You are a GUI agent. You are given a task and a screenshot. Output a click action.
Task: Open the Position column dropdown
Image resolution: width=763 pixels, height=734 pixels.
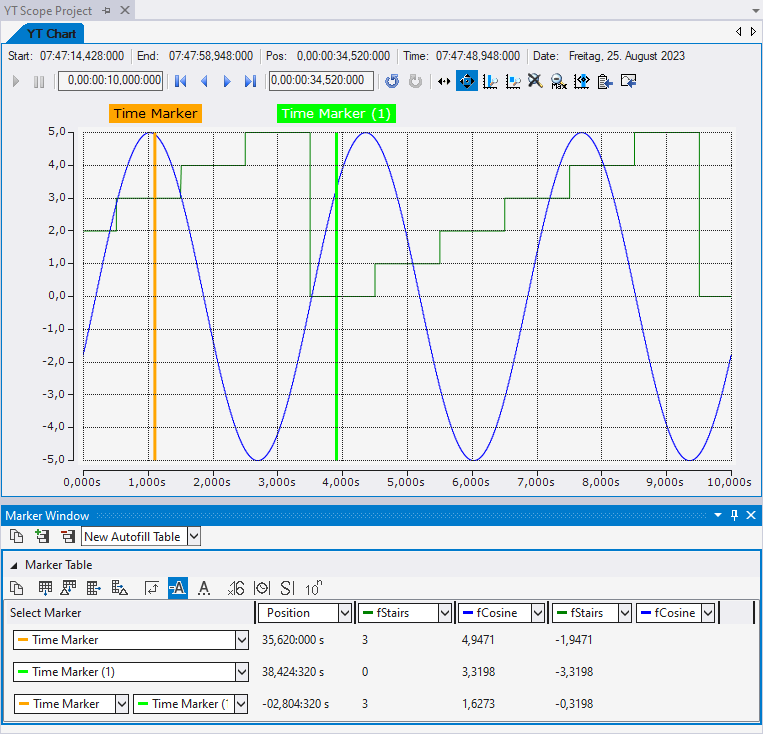tap(345, 613)
